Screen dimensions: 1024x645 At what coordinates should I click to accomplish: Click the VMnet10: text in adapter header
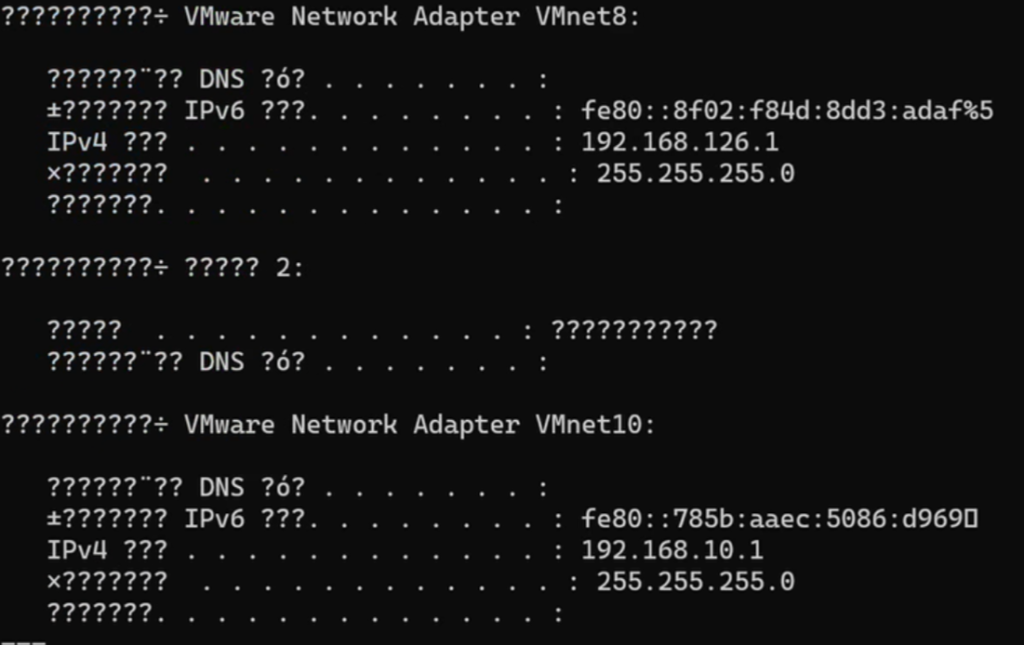click(x=595, y=425)
